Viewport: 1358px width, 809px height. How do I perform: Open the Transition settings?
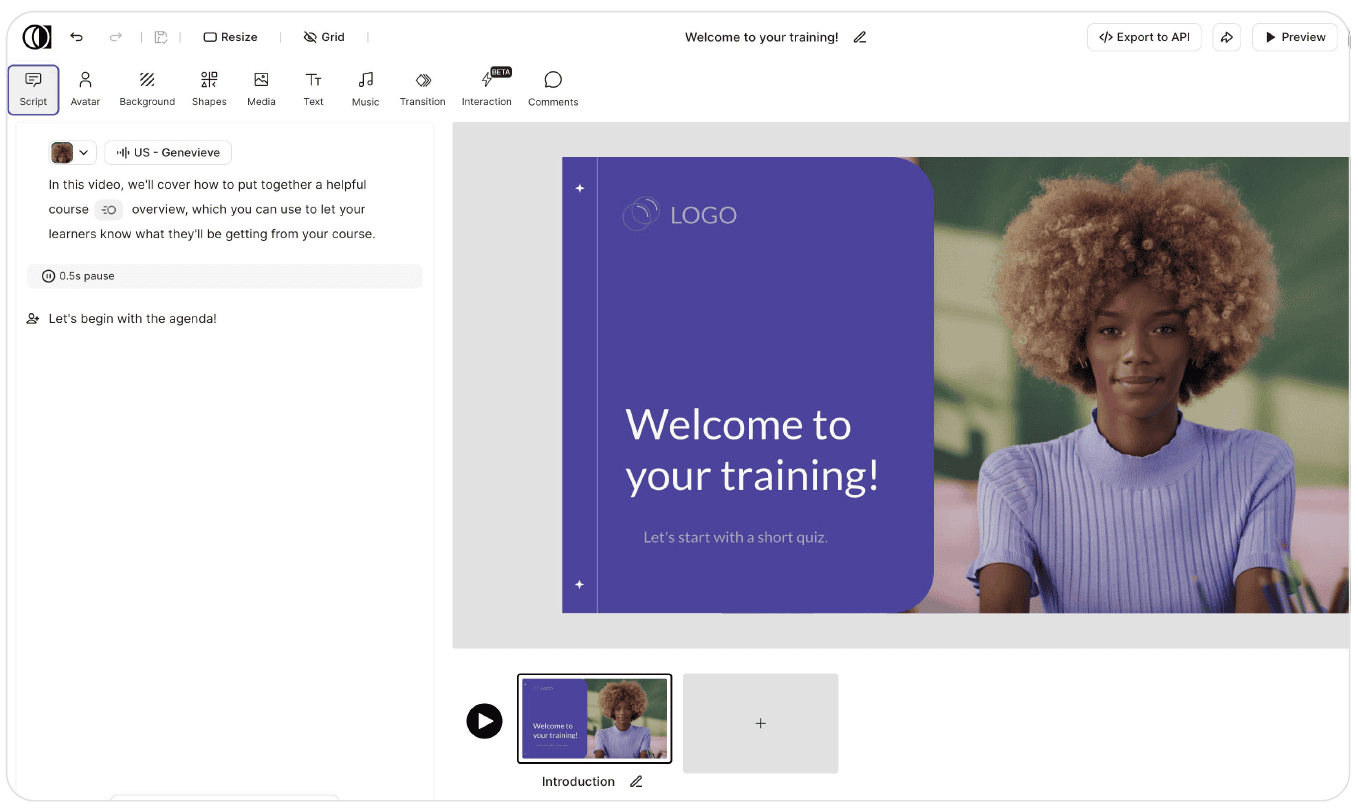422,89
